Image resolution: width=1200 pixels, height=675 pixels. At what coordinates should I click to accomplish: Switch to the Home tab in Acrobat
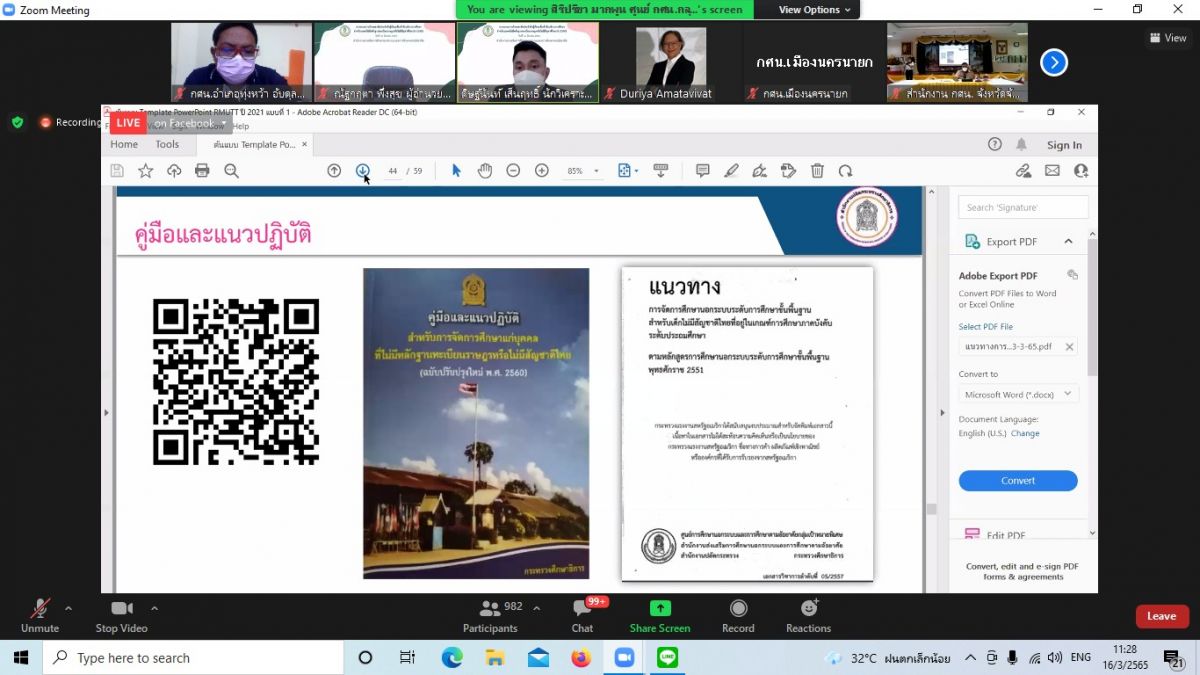pyautogui.click(x=124, y=145)
